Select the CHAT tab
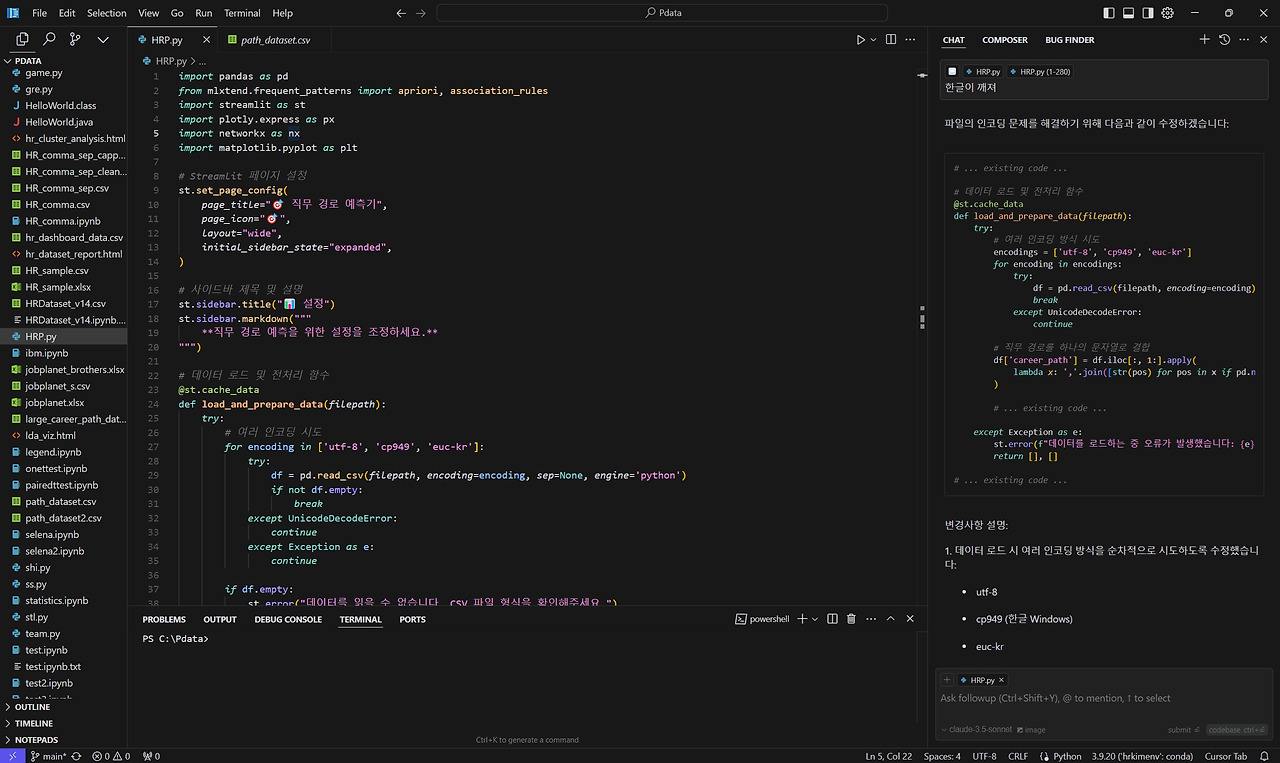1280x763 pixels. coord(954,40)
